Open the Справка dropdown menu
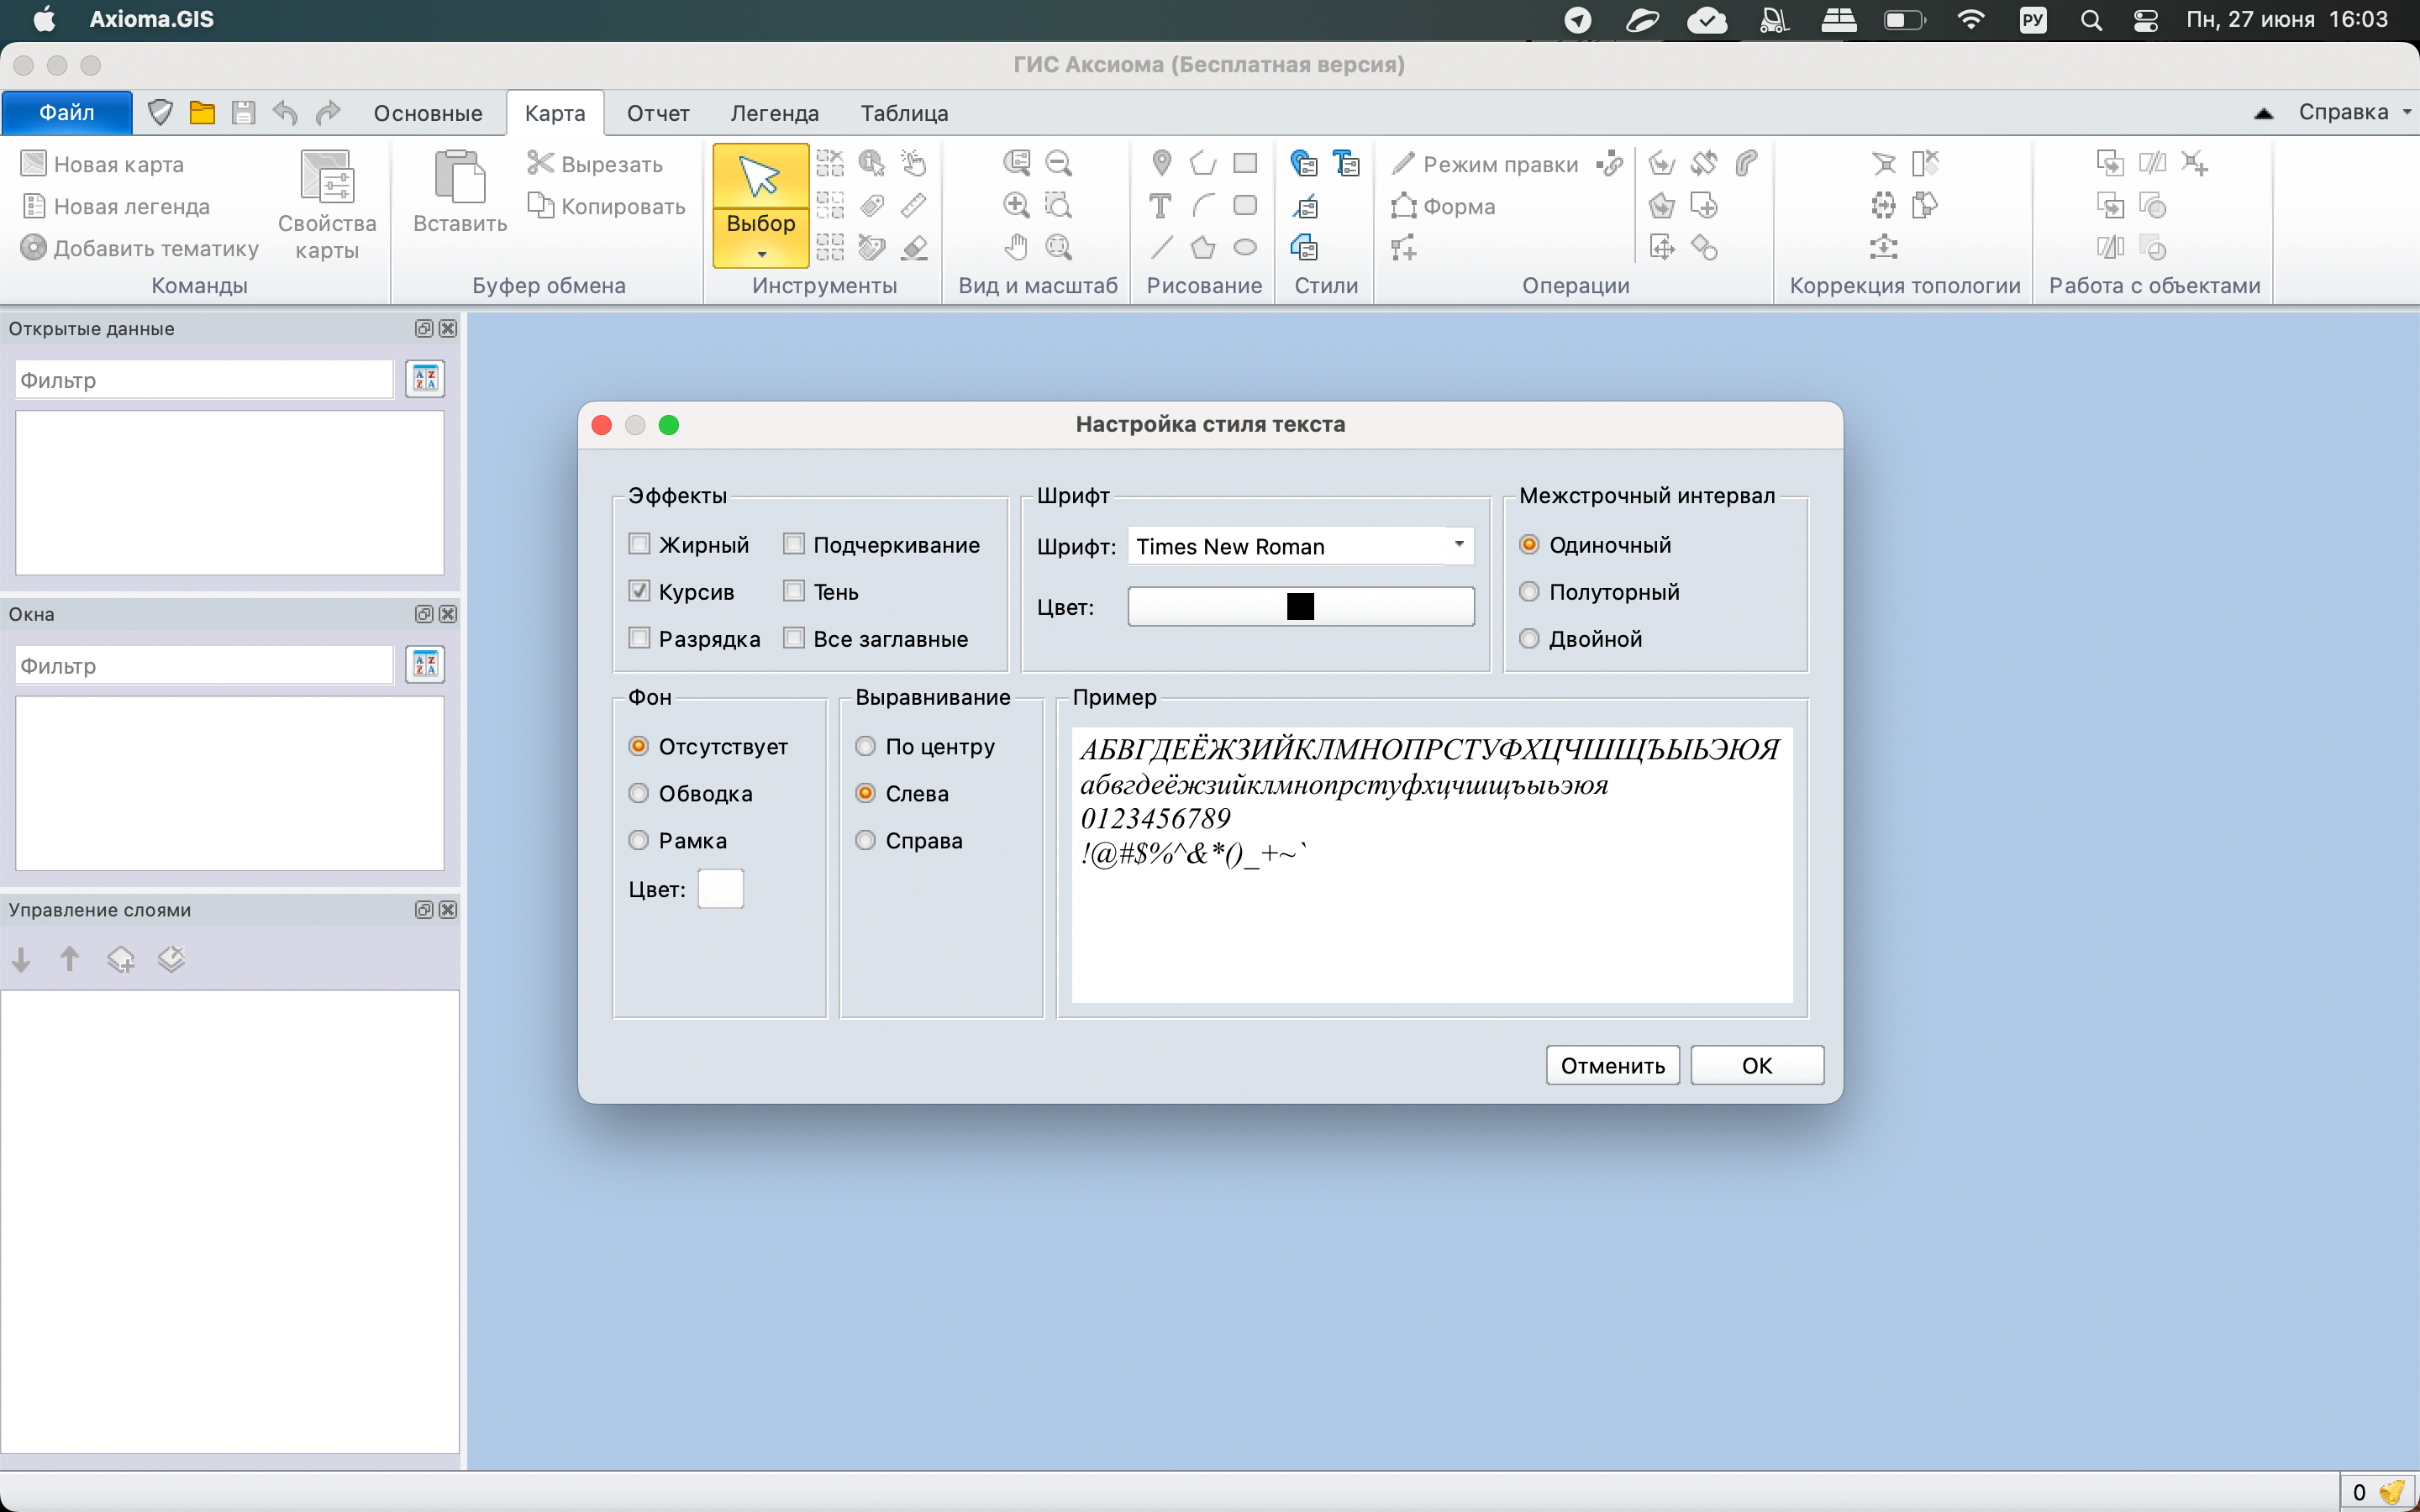 [x=2354, y=112]
